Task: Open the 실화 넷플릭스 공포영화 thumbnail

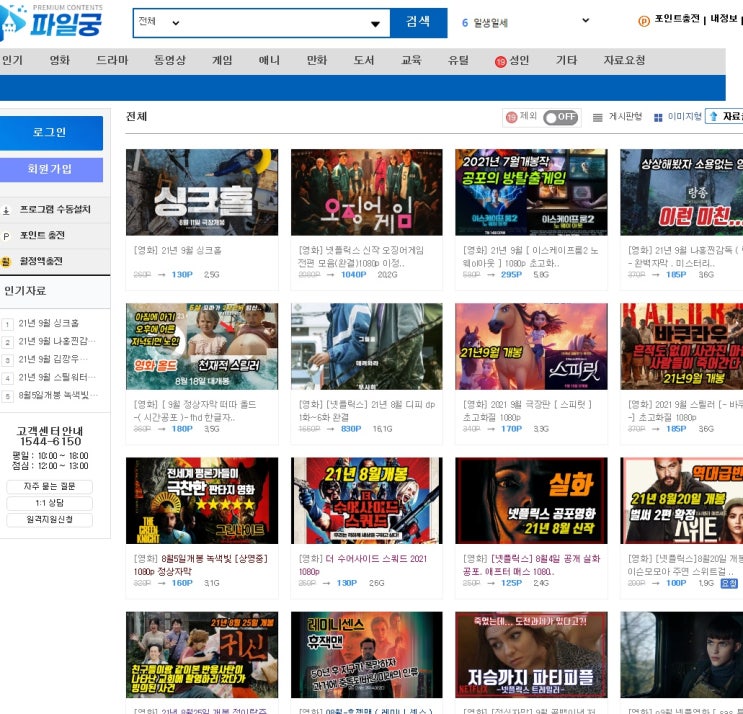Action: [531, 501]
